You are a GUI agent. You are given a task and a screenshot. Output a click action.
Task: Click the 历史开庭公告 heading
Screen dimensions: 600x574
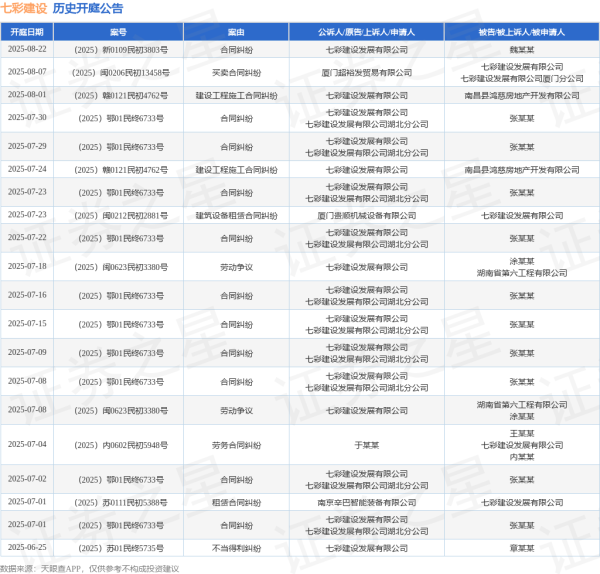click(88, 8)
